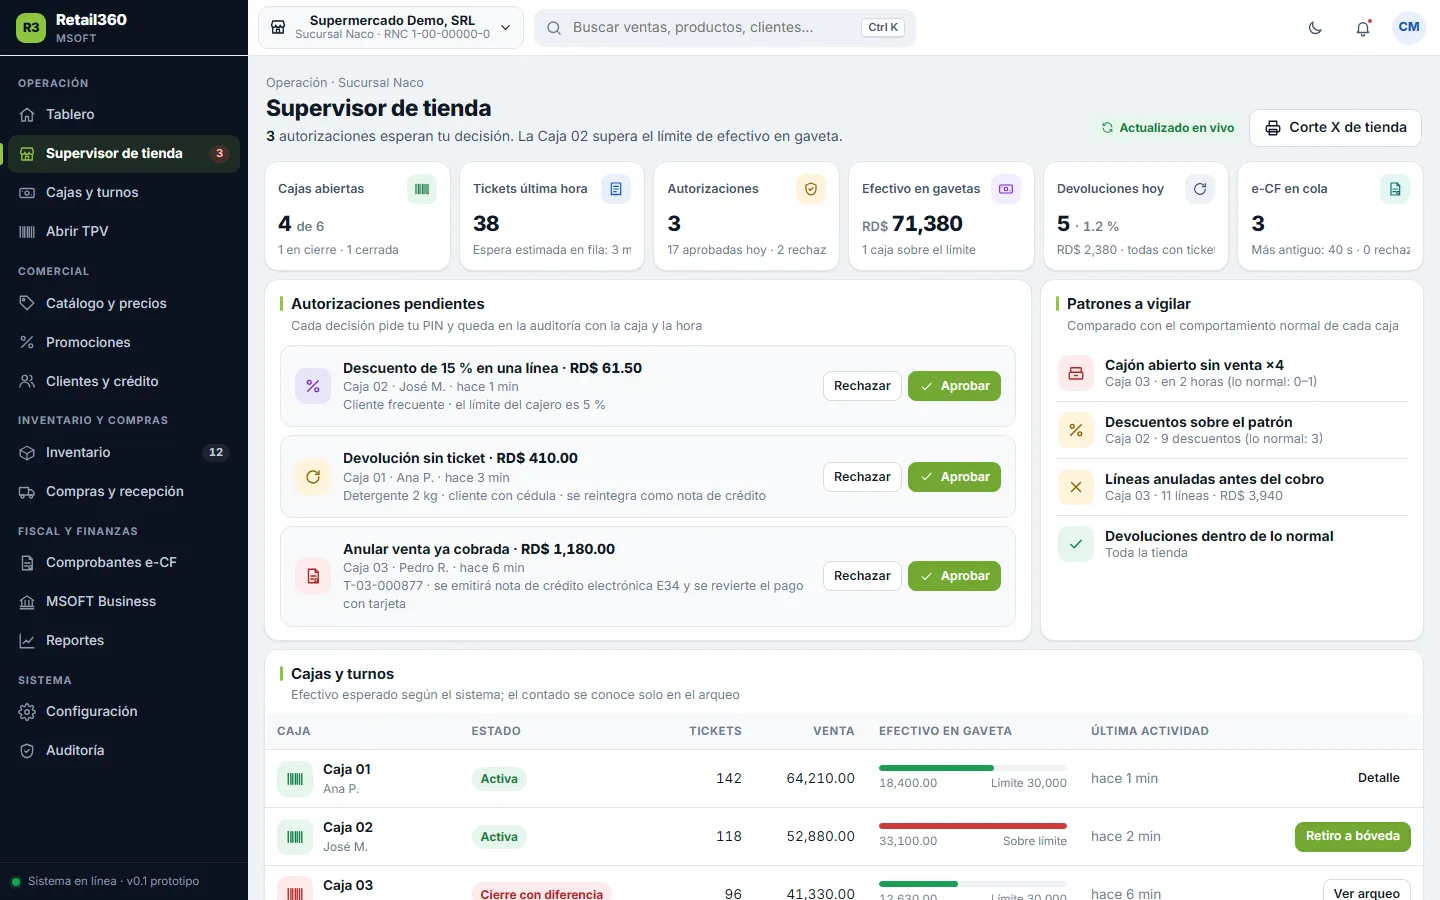Expand the Supermercado Demo branch selector
This screenshot has width=1440, height=900.
tap(392, 28)
